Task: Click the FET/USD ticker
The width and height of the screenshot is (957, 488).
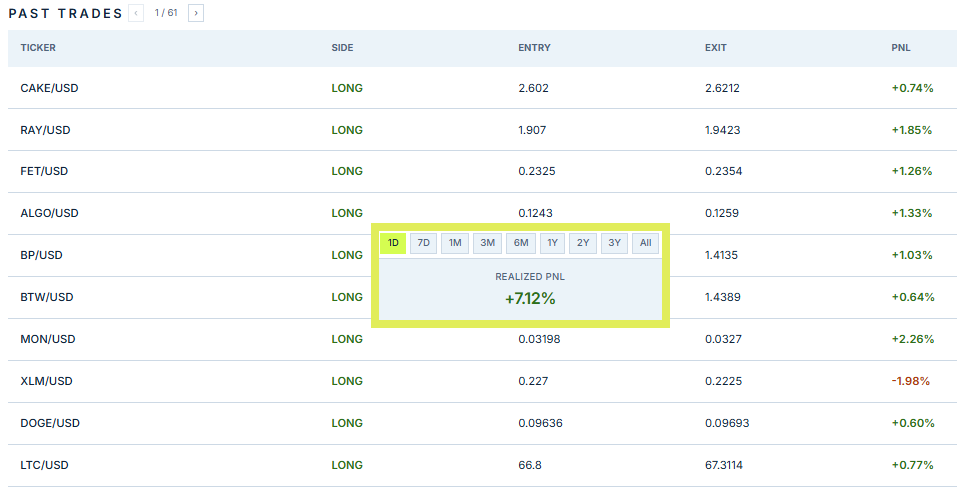Action: click(x=44, y=171)
